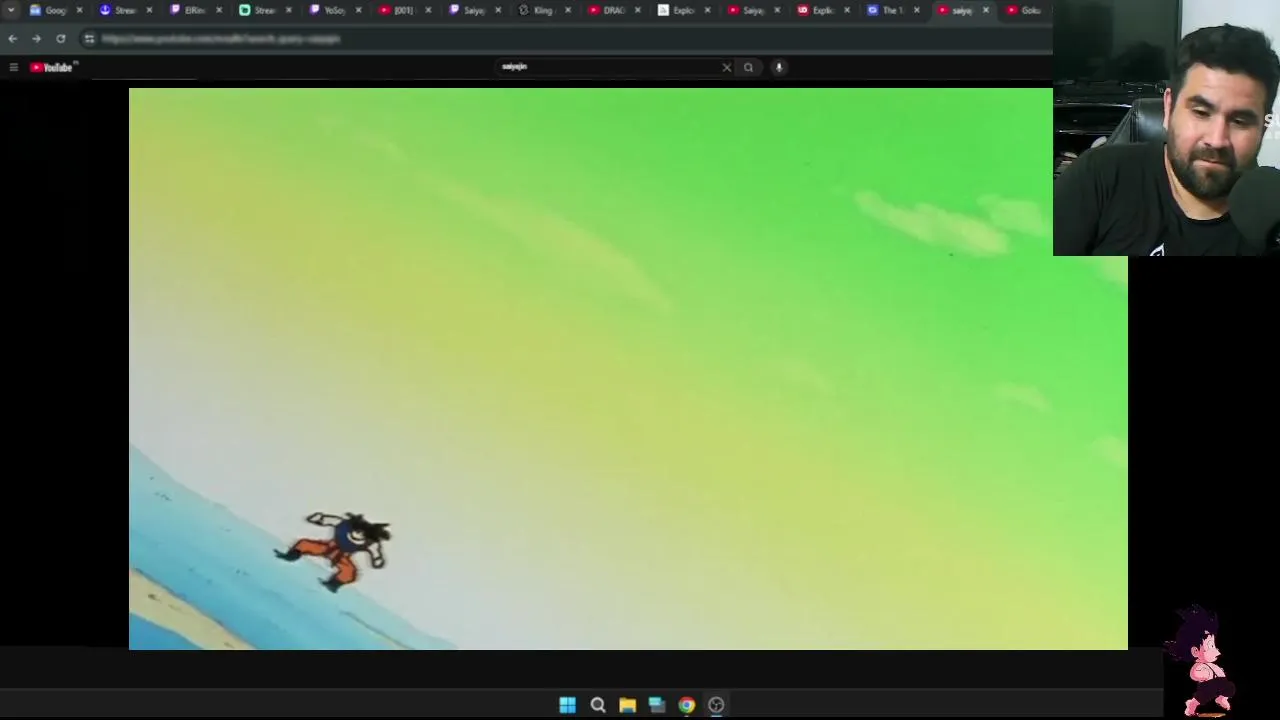Switch to the Goku tab
This screenshot has height=720, width=1280.
[1025, 10]
